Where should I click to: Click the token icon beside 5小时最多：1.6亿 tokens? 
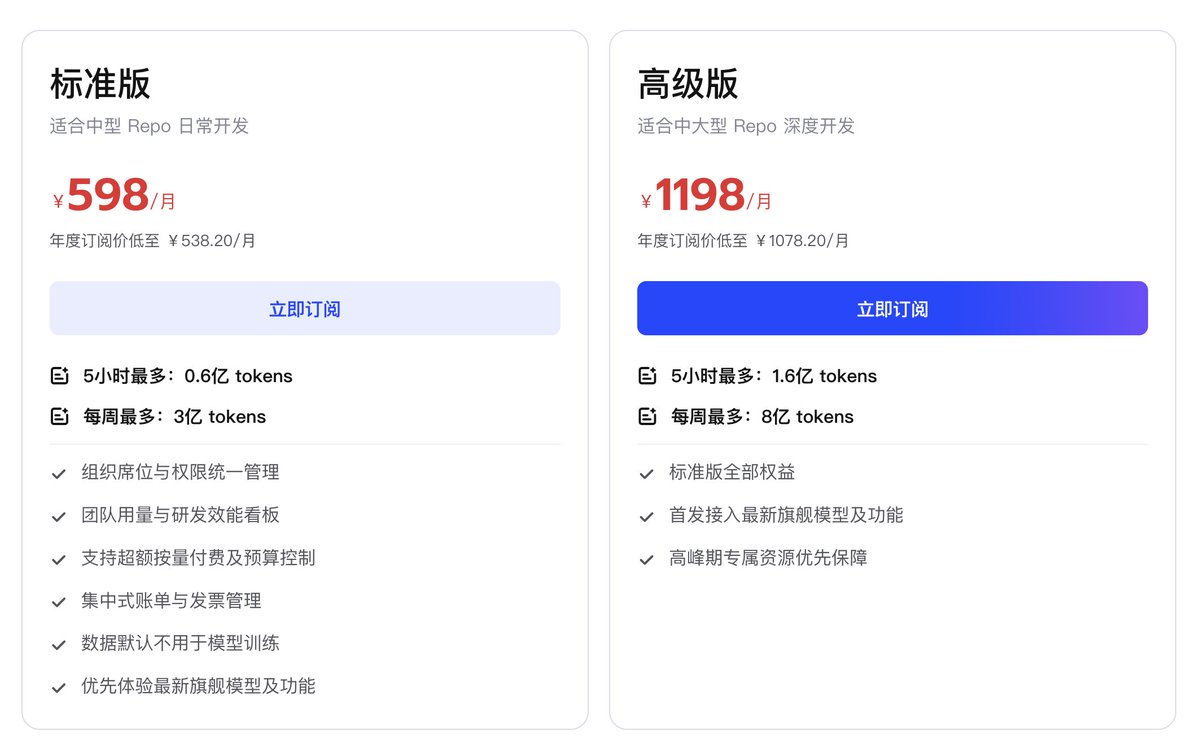(647, 376)
